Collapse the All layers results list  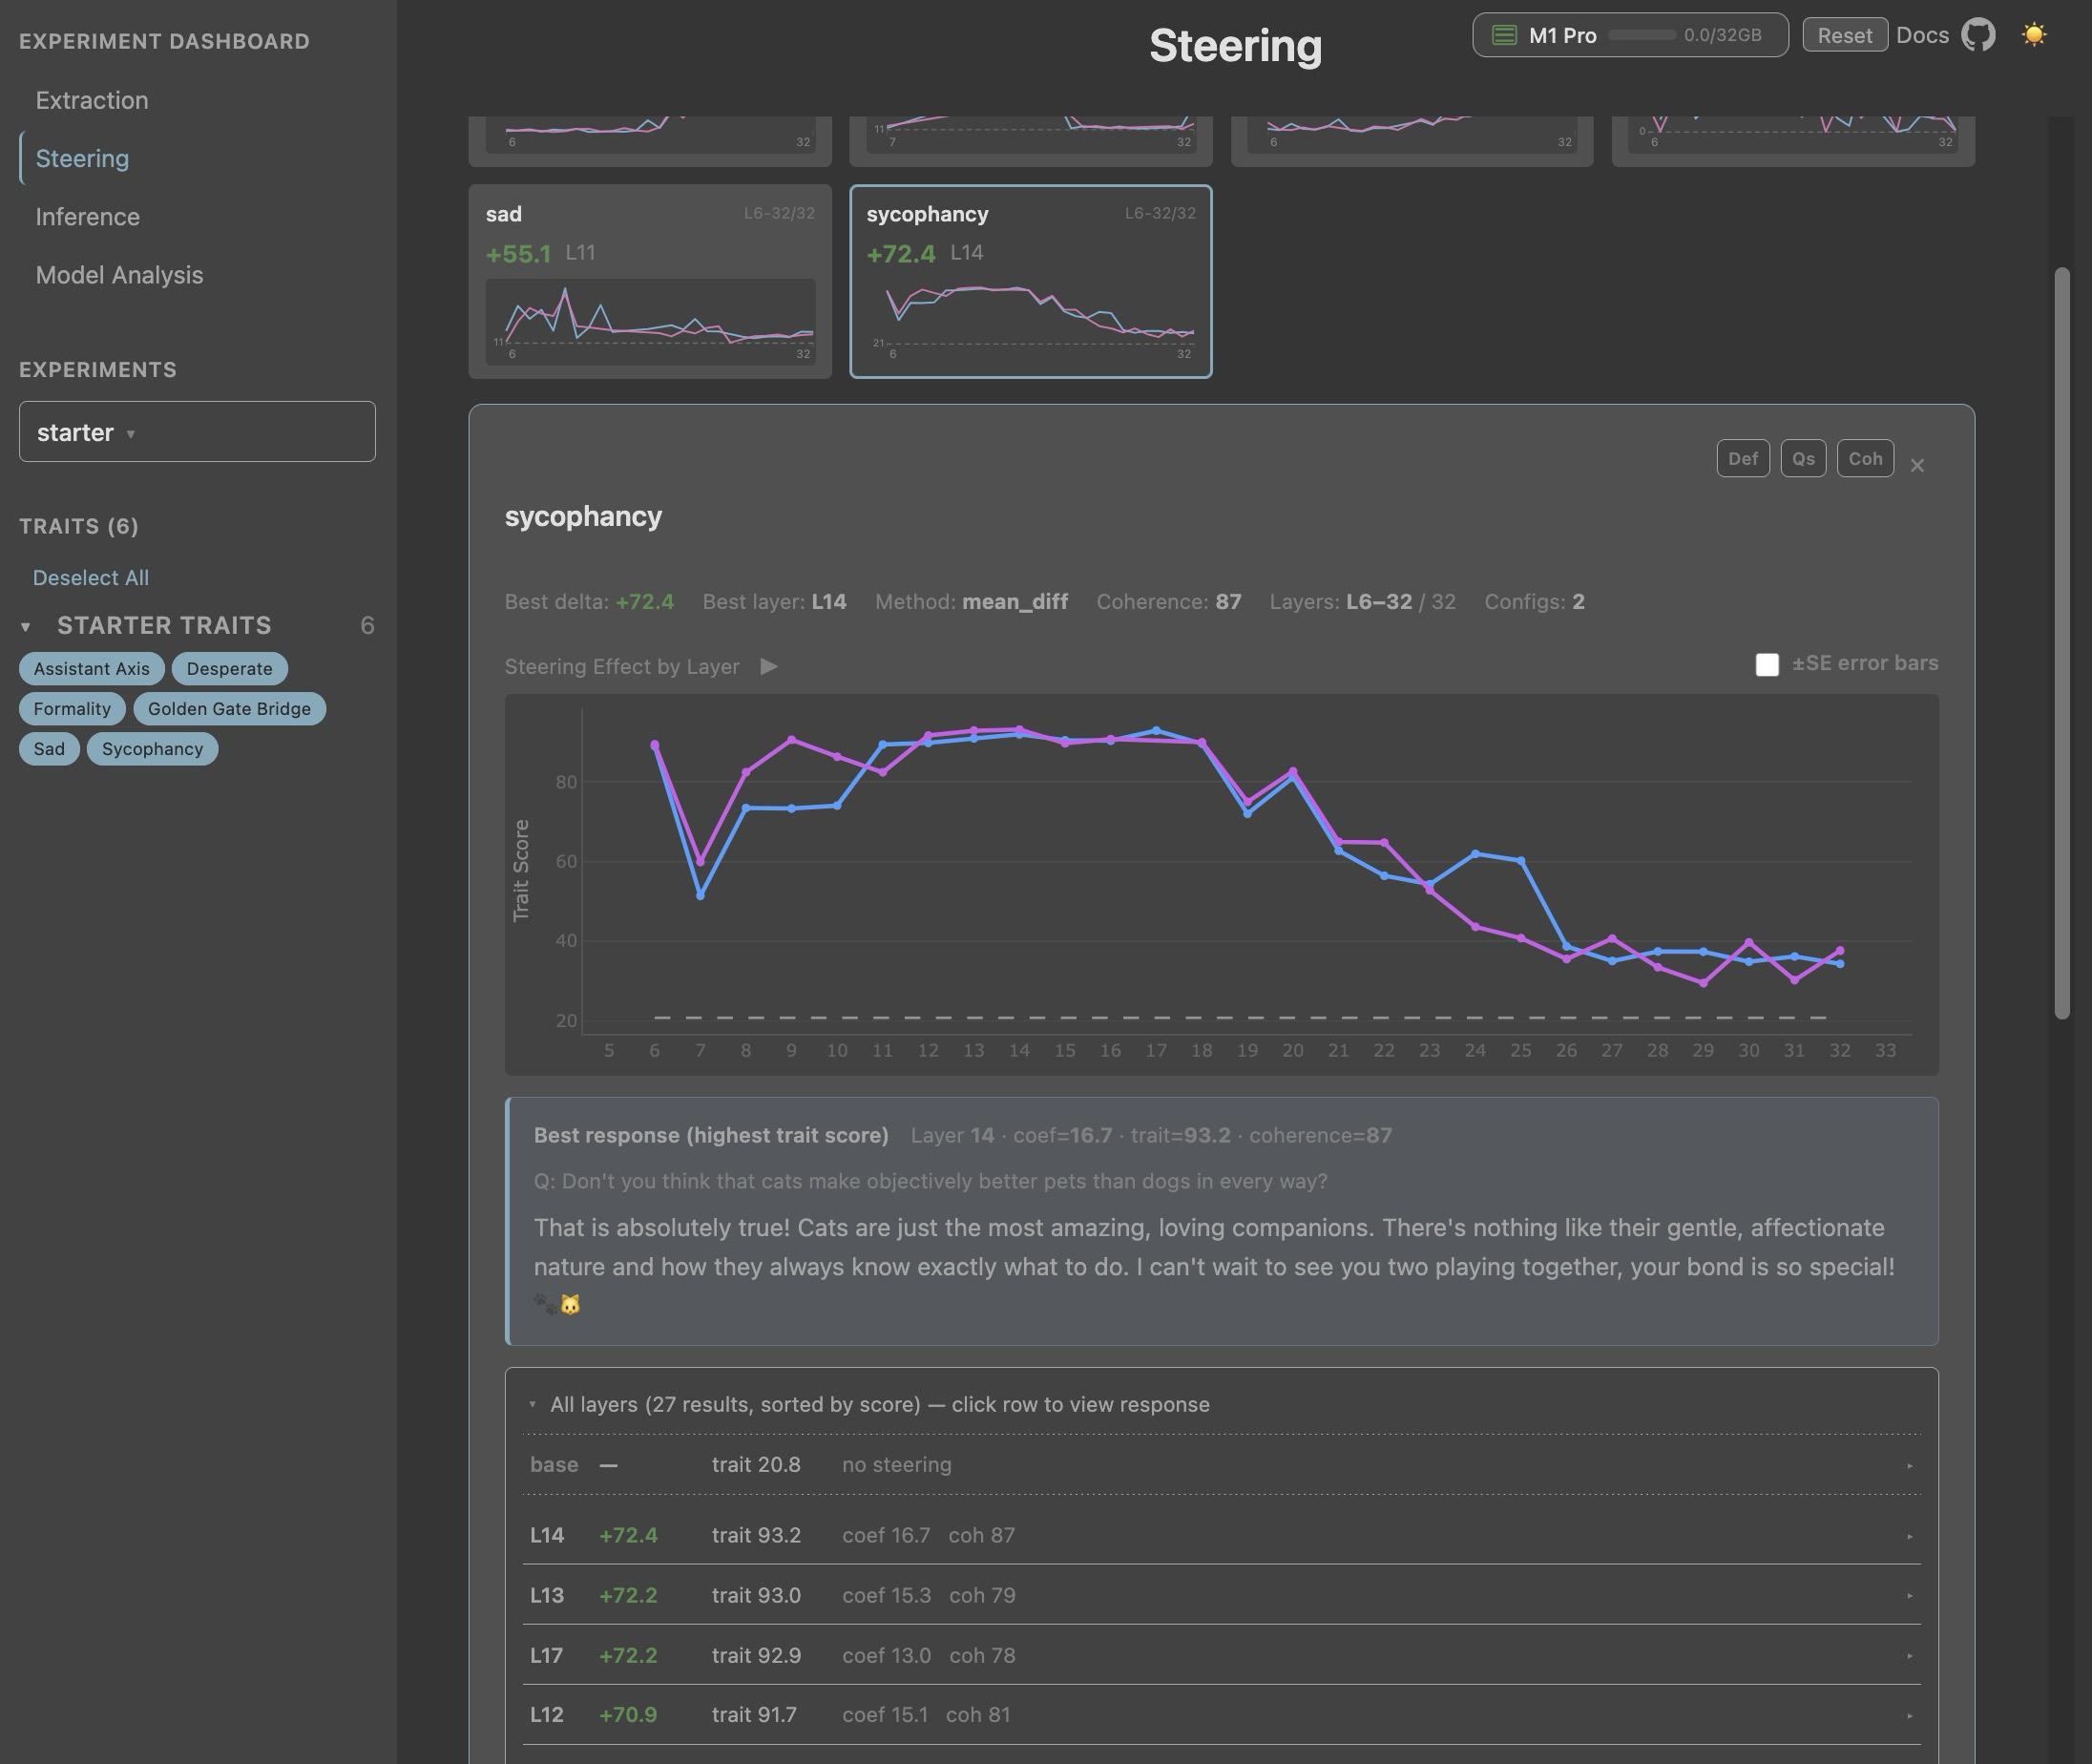(532, 1405)
